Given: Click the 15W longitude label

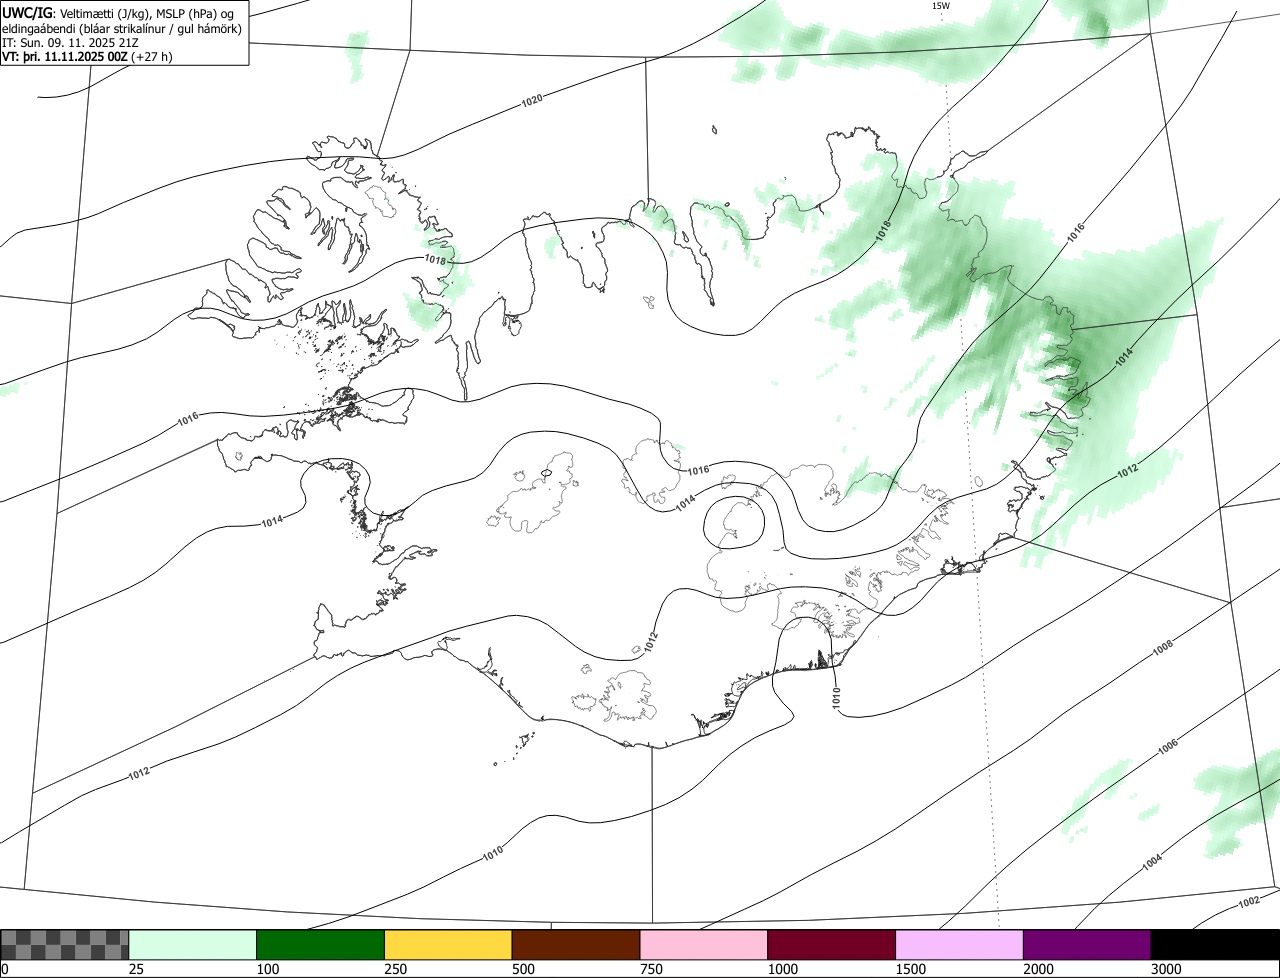Looking at the screenshot, I should pos(940,6).
